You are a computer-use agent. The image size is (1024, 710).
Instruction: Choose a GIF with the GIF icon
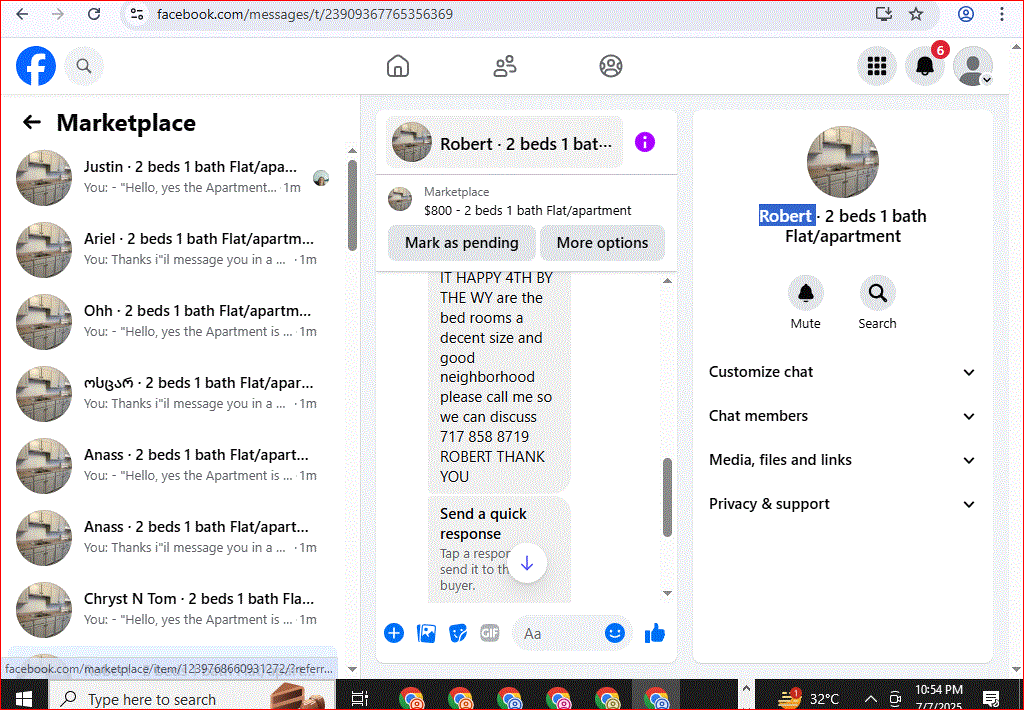[x=490, y=633]
